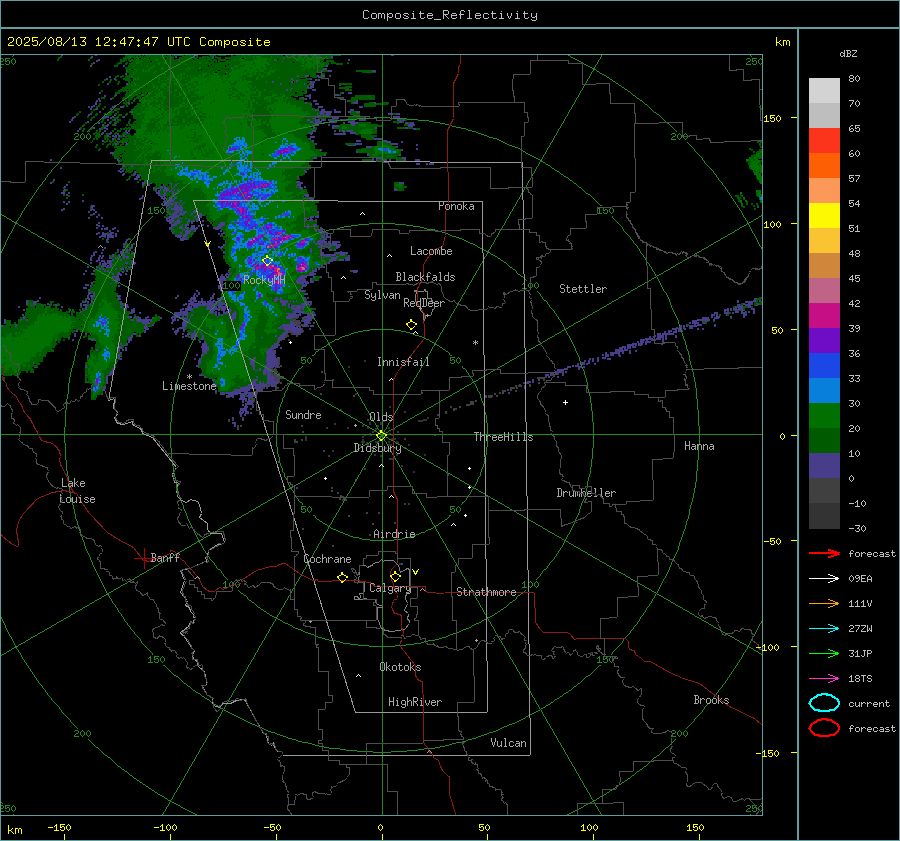
Task: Click the '18TS' legend label
Action: click(860, 679)
